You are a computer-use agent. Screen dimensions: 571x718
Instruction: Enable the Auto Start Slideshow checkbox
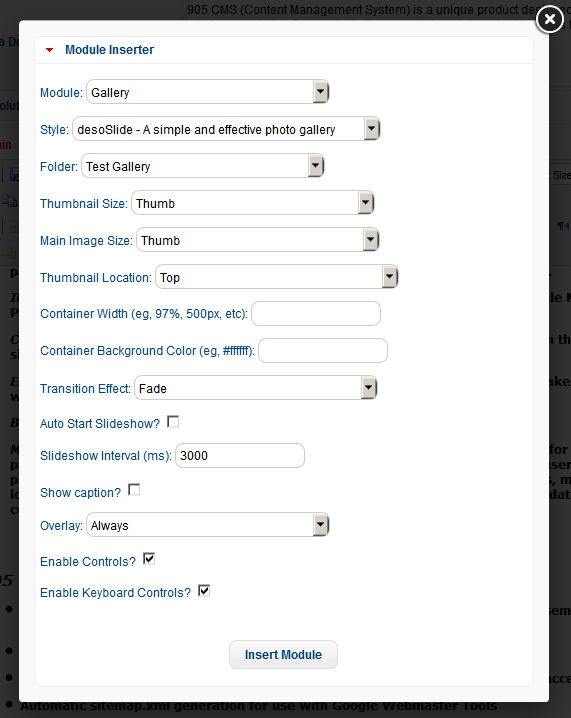click(x=173, y=421)
